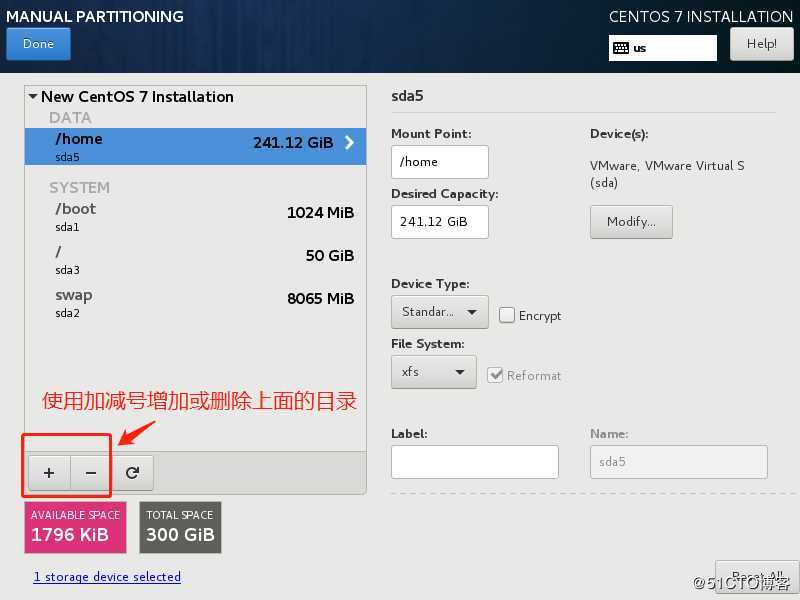800x600 pixels.
Task: Click the AVAILABLE SPACE 1796 KiB box
Action: point(76,527)
